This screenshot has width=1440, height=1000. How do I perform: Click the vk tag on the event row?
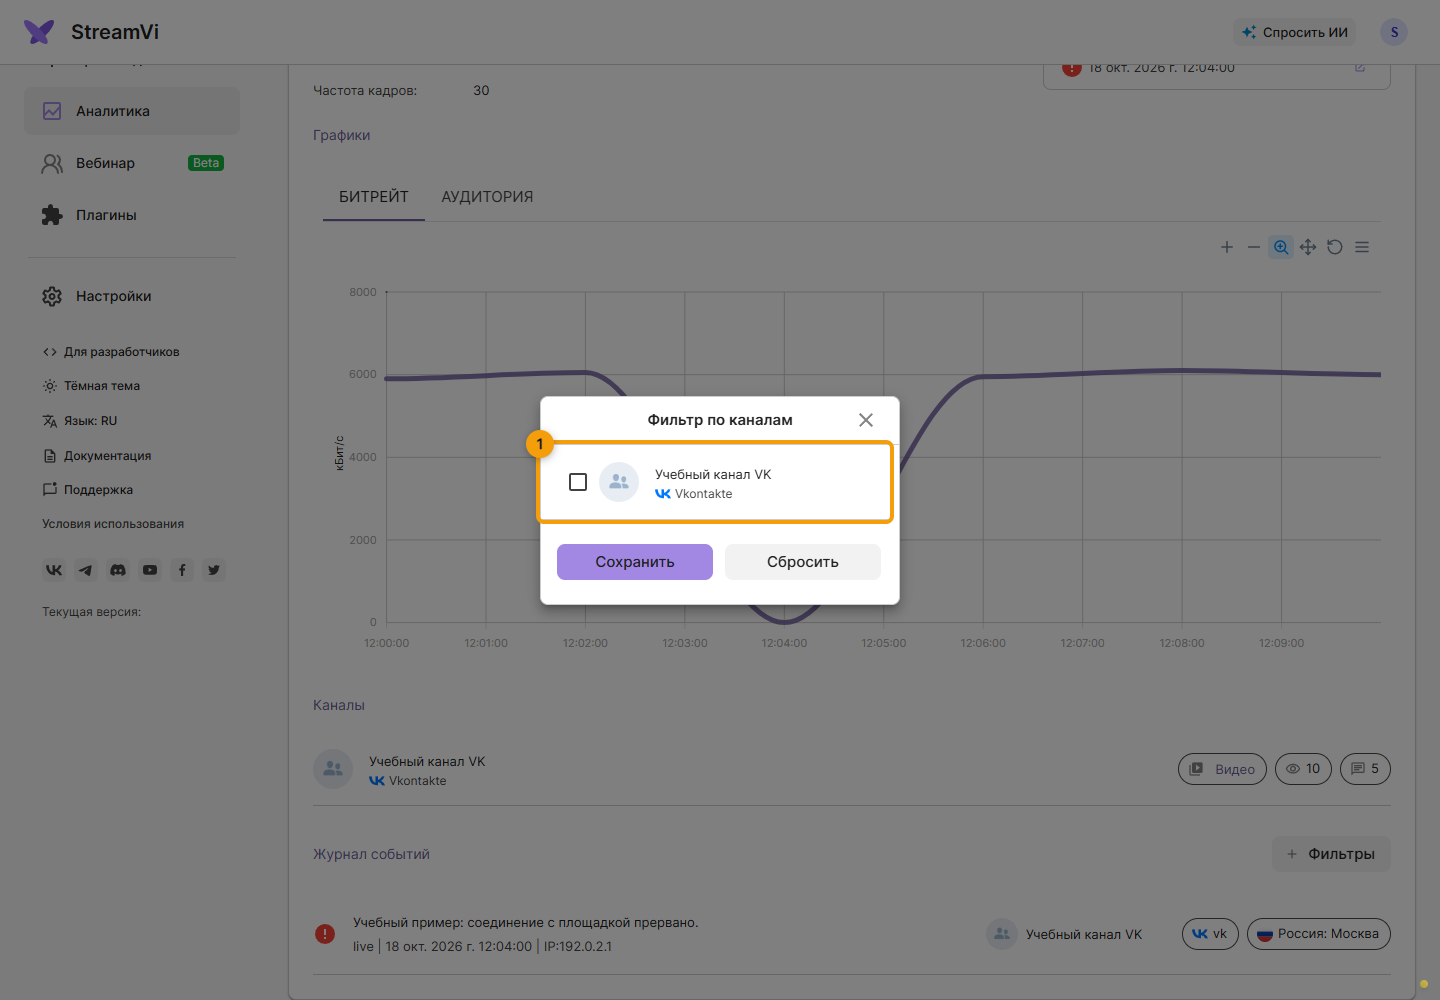1210,934
